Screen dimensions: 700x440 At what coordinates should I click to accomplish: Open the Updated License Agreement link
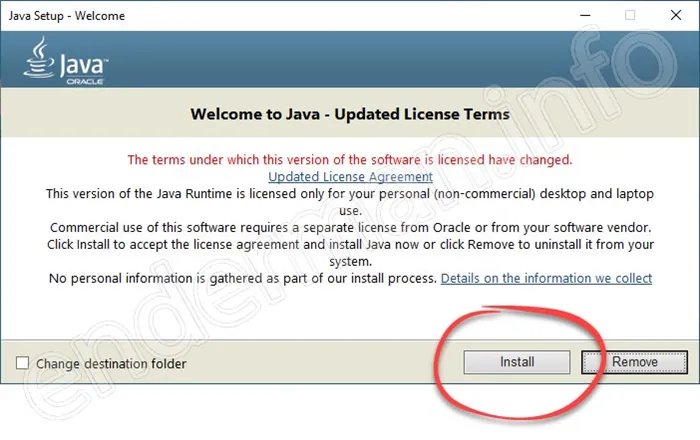(x=350, y=177)
